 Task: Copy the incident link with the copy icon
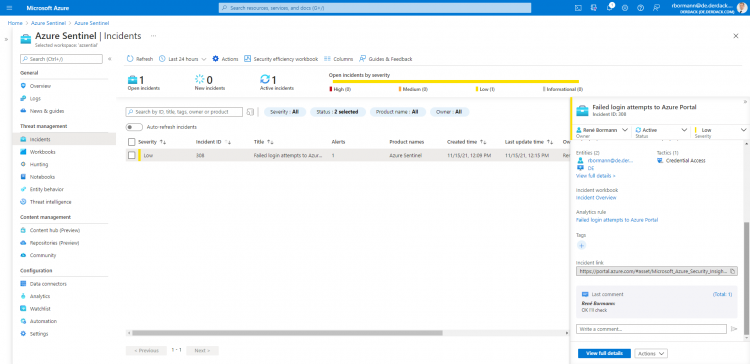click(732, 271)
